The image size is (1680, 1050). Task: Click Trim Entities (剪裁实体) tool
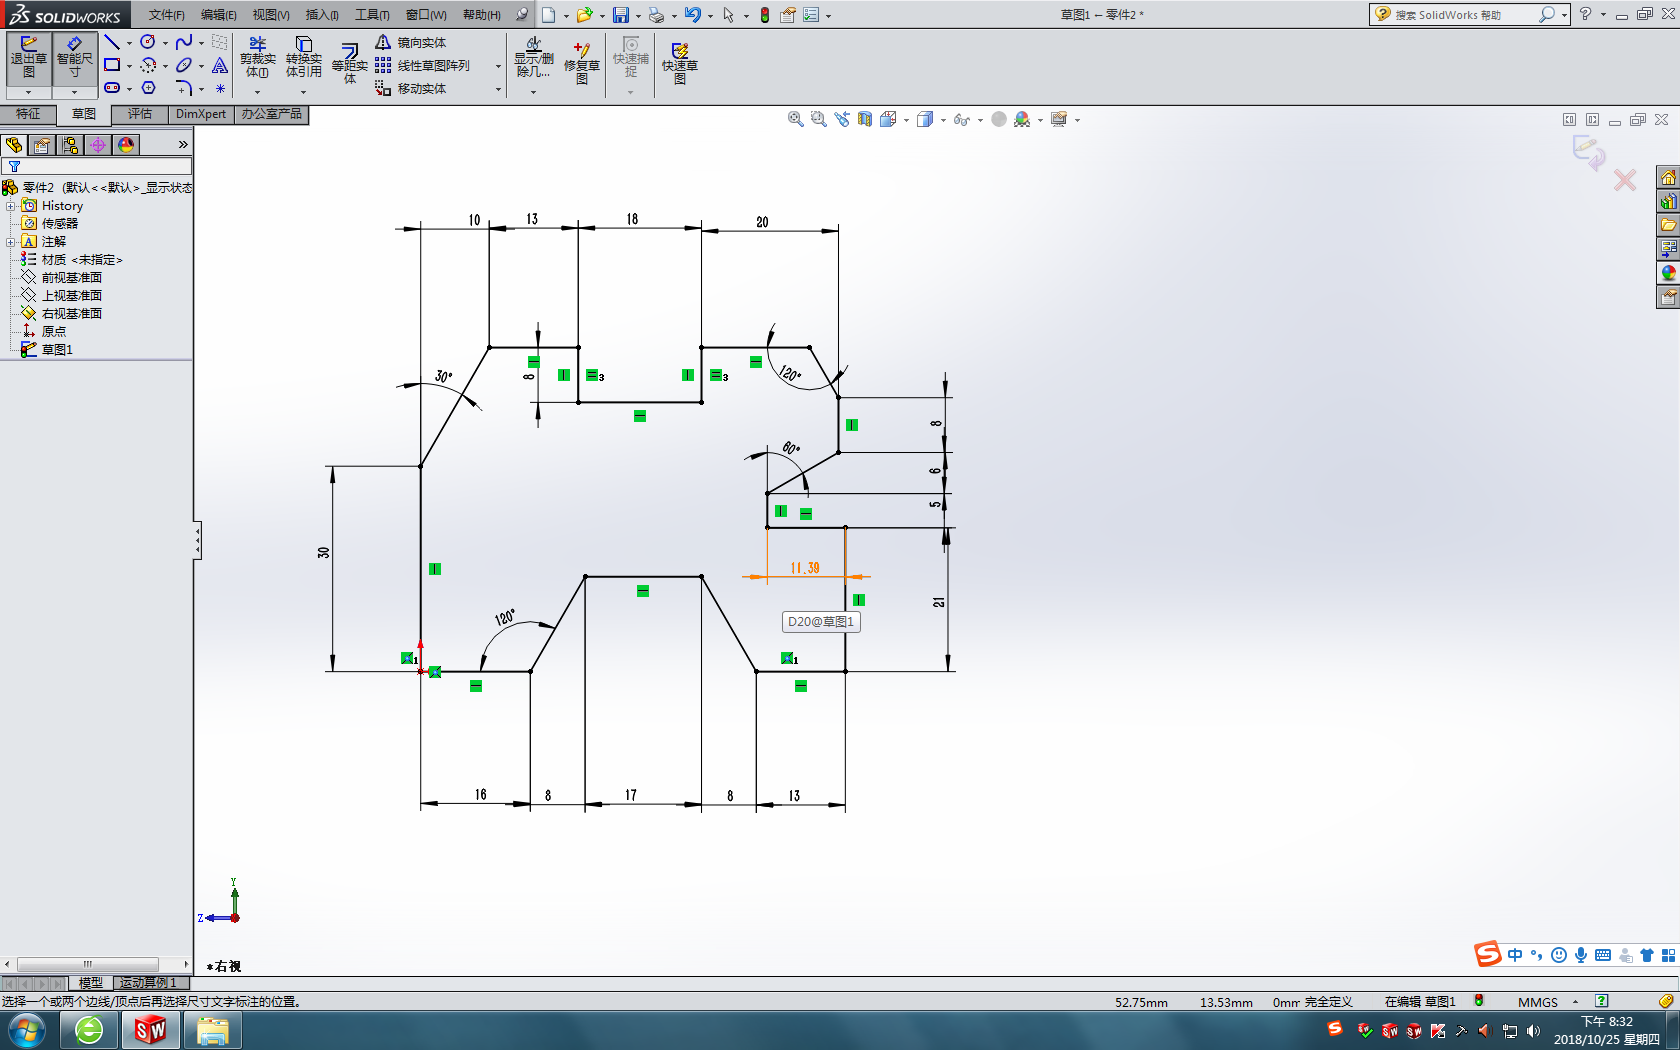(257, 57)
